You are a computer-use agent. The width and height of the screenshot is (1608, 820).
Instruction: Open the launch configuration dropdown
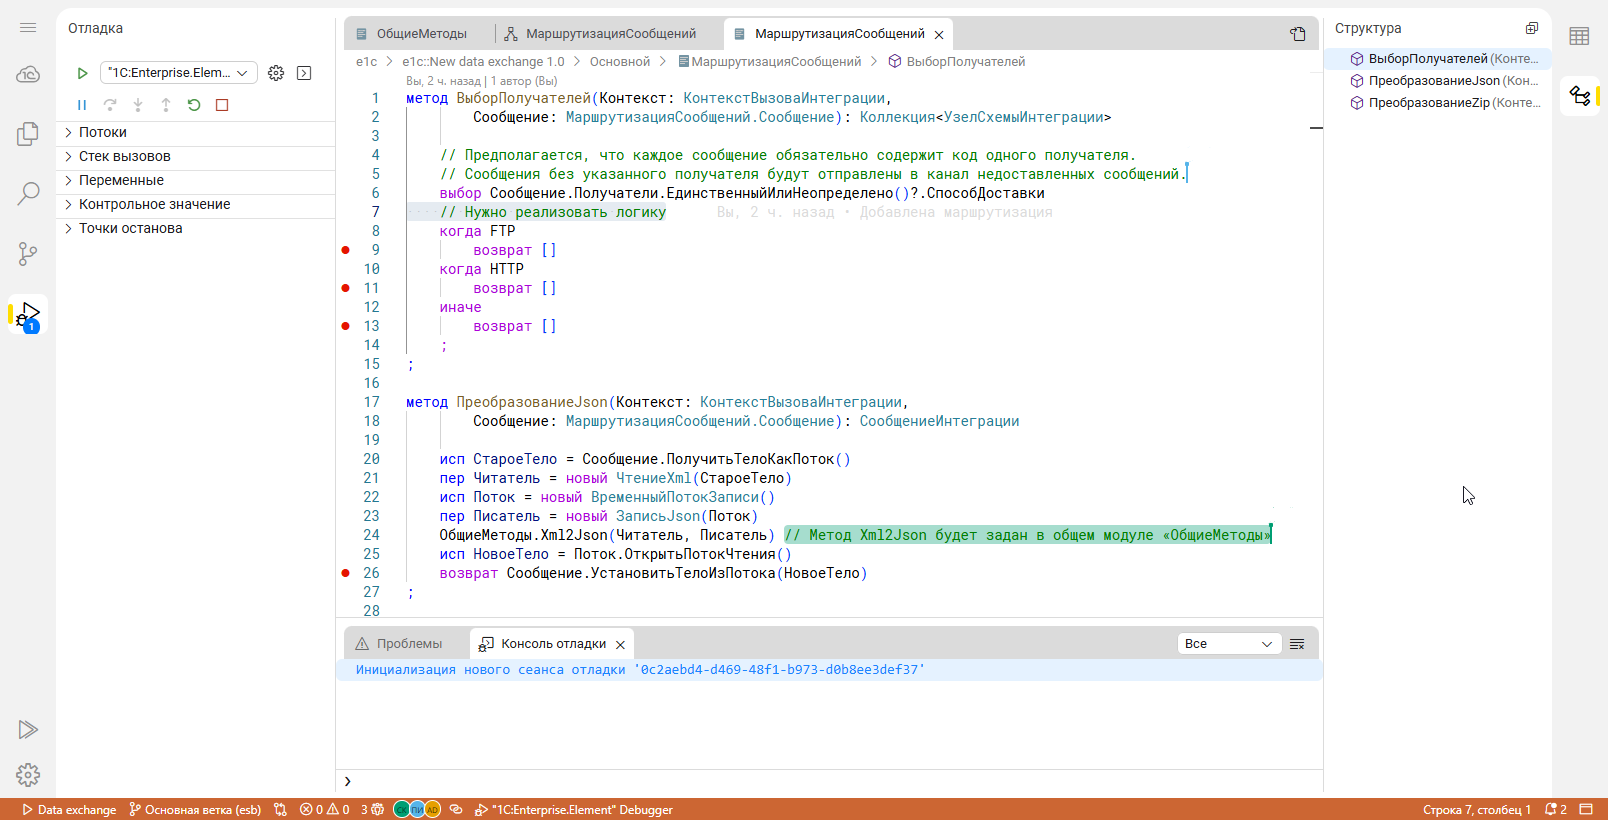[179, 73]
